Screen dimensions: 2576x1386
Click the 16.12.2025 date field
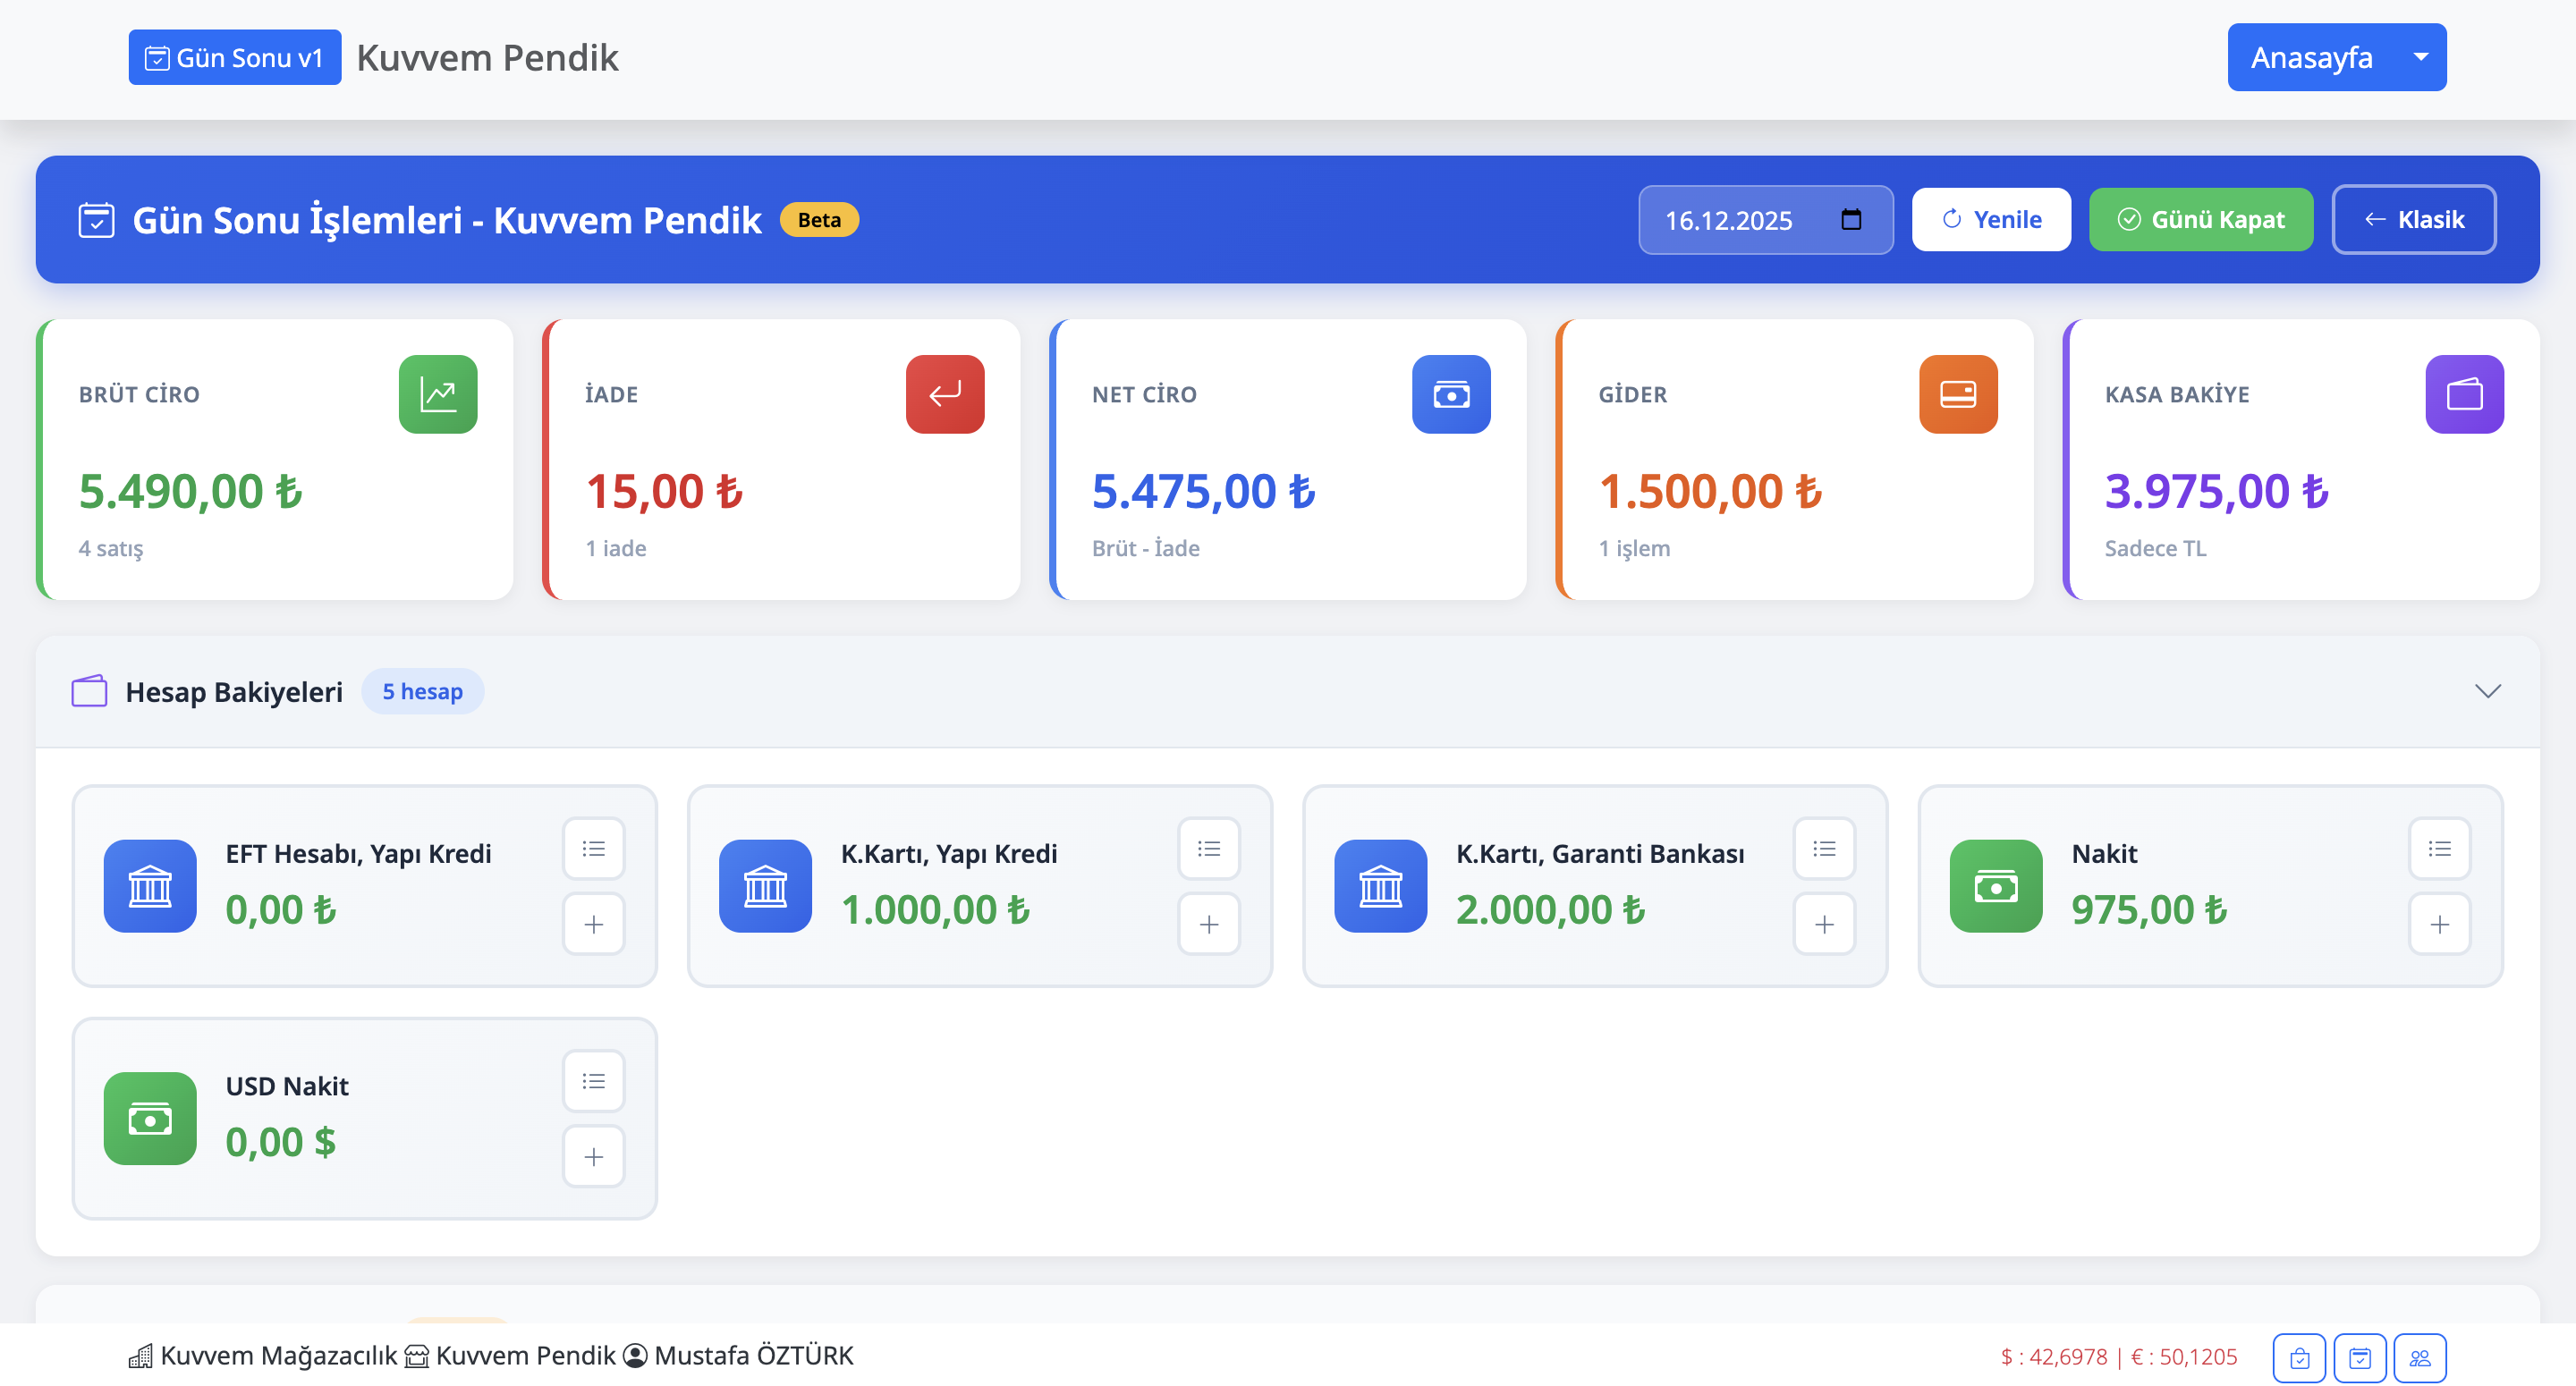(x=1728, y=220)
